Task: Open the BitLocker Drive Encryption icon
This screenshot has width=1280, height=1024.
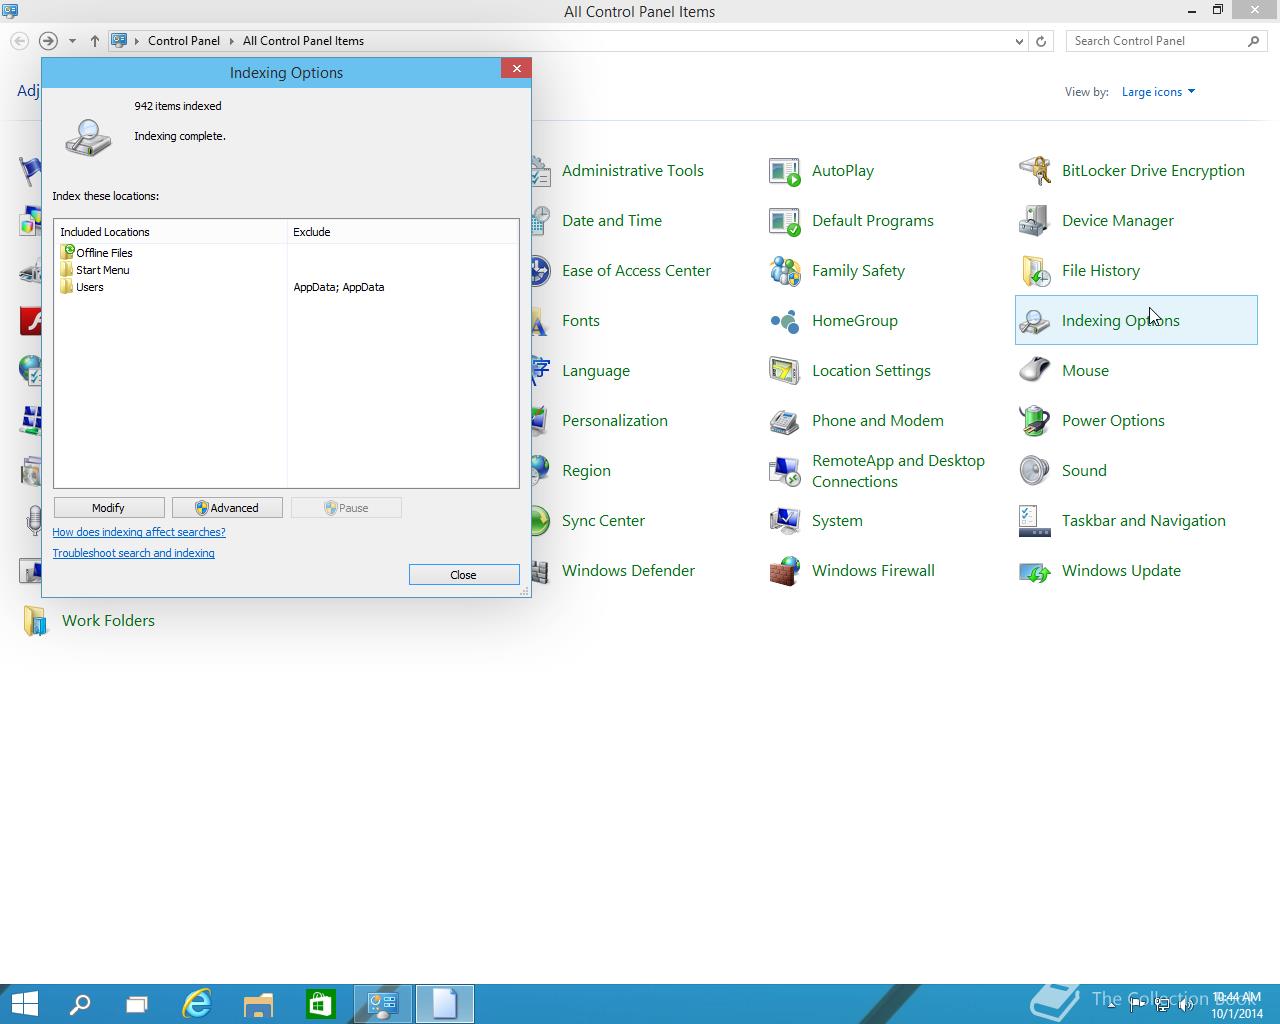Action: [1035, 171]
